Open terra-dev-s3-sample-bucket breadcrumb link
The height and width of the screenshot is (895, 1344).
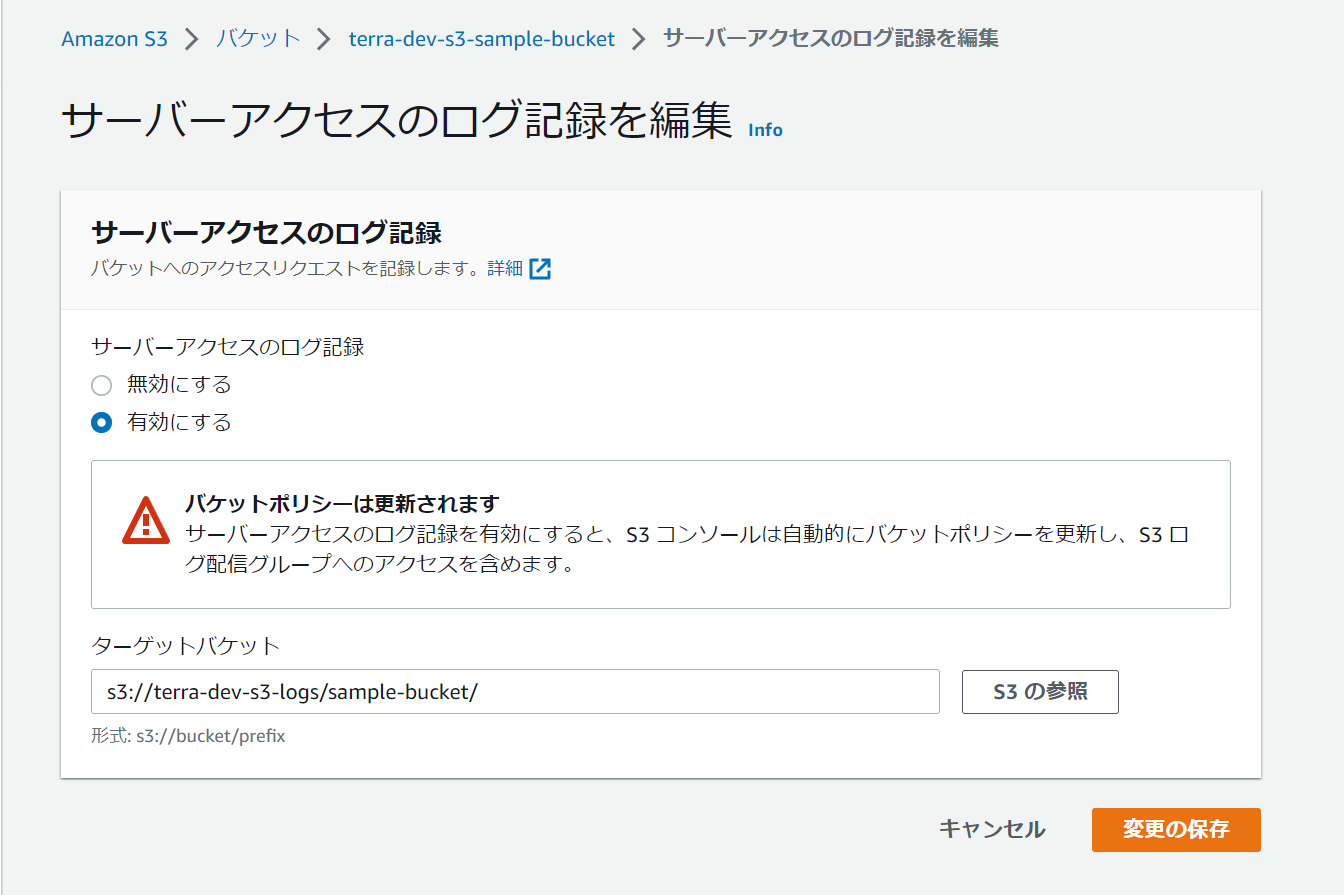482,39
